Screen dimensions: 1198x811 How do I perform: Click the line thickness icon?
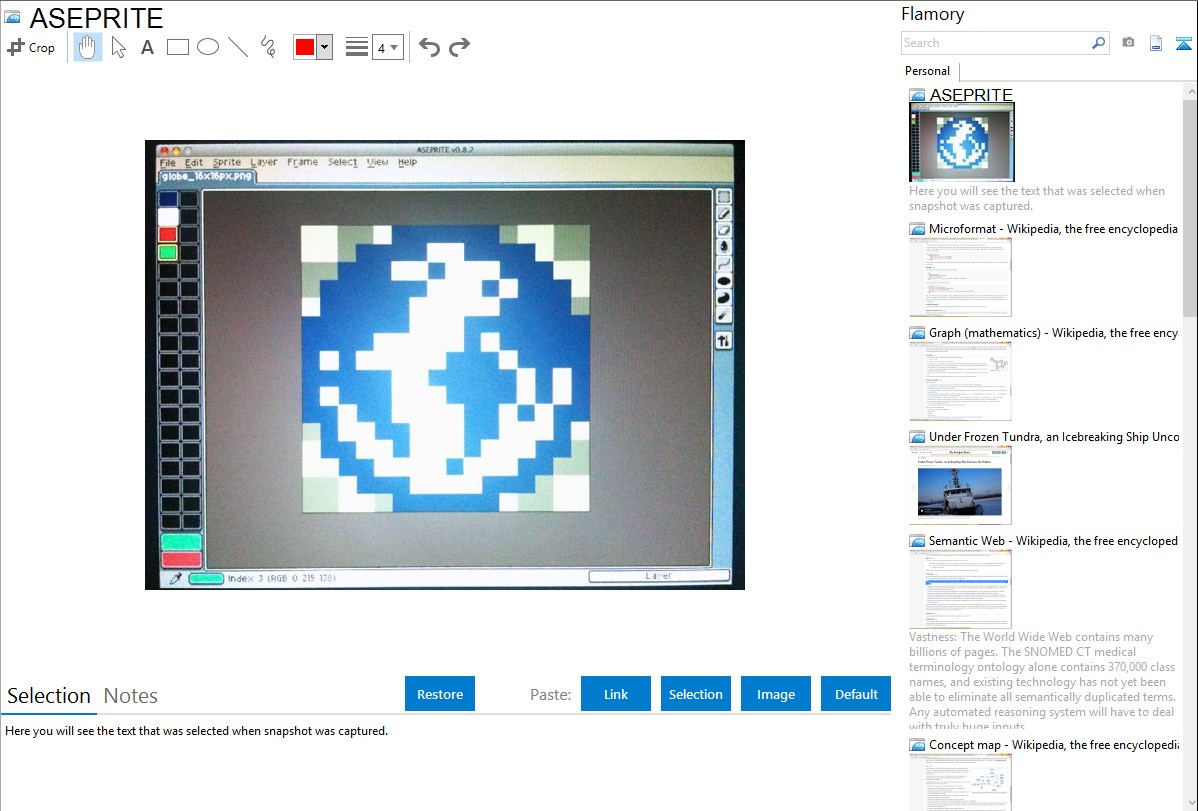pyautogui.click(x=356, y=47)
